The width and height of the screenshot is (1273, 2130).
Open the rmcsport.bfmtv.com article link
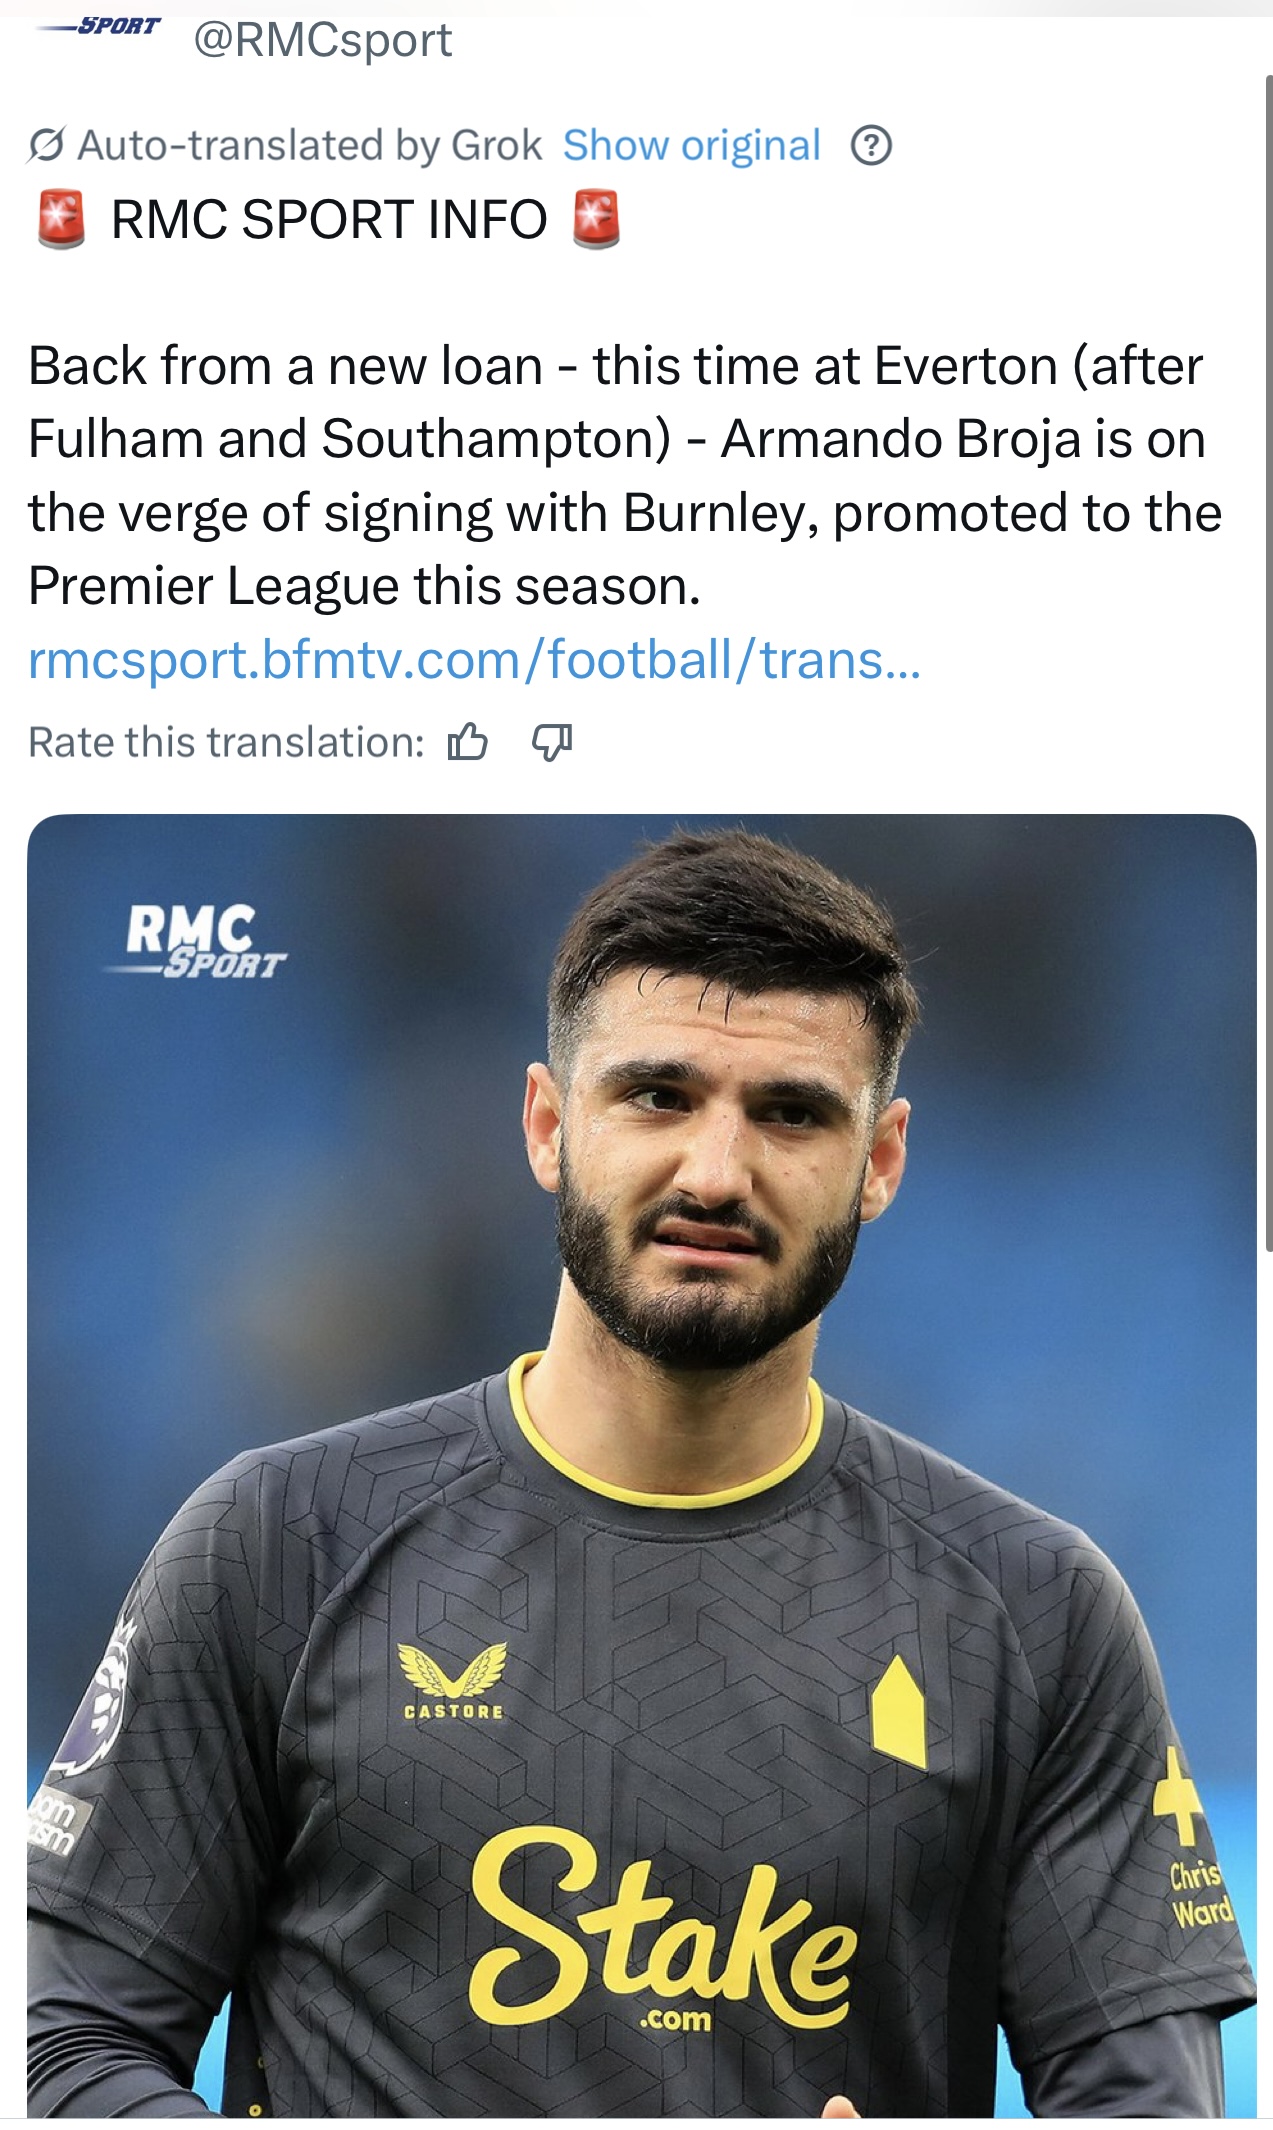pos(474,660)
